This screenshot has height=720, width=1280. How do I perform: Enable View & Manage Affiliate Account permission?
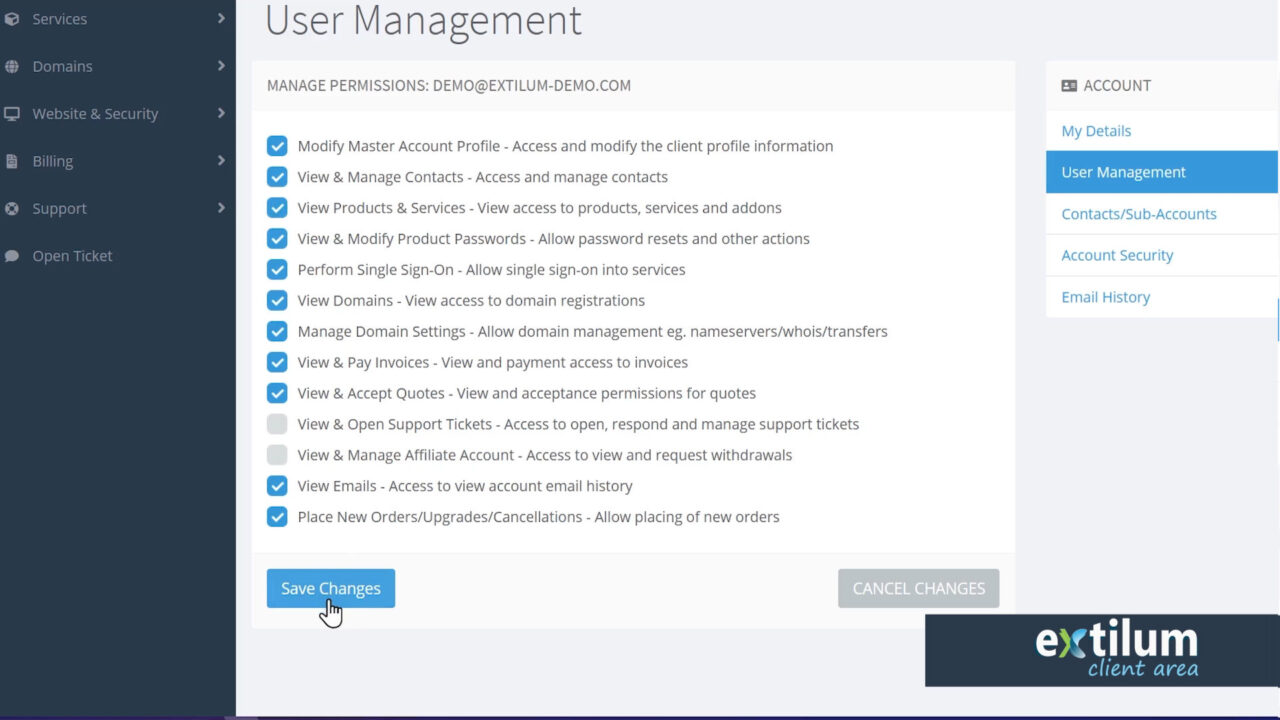pos(277,455)
